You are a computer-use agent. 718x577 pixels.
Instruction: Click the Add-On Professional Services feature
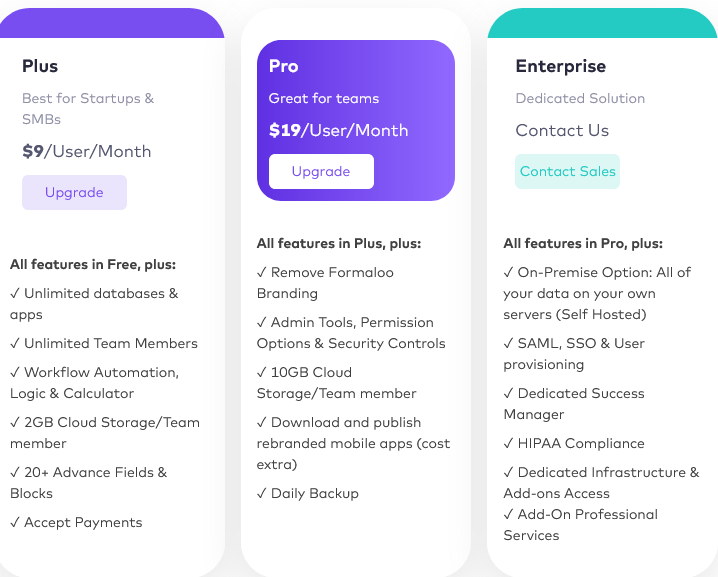click(x=580, y=524)
